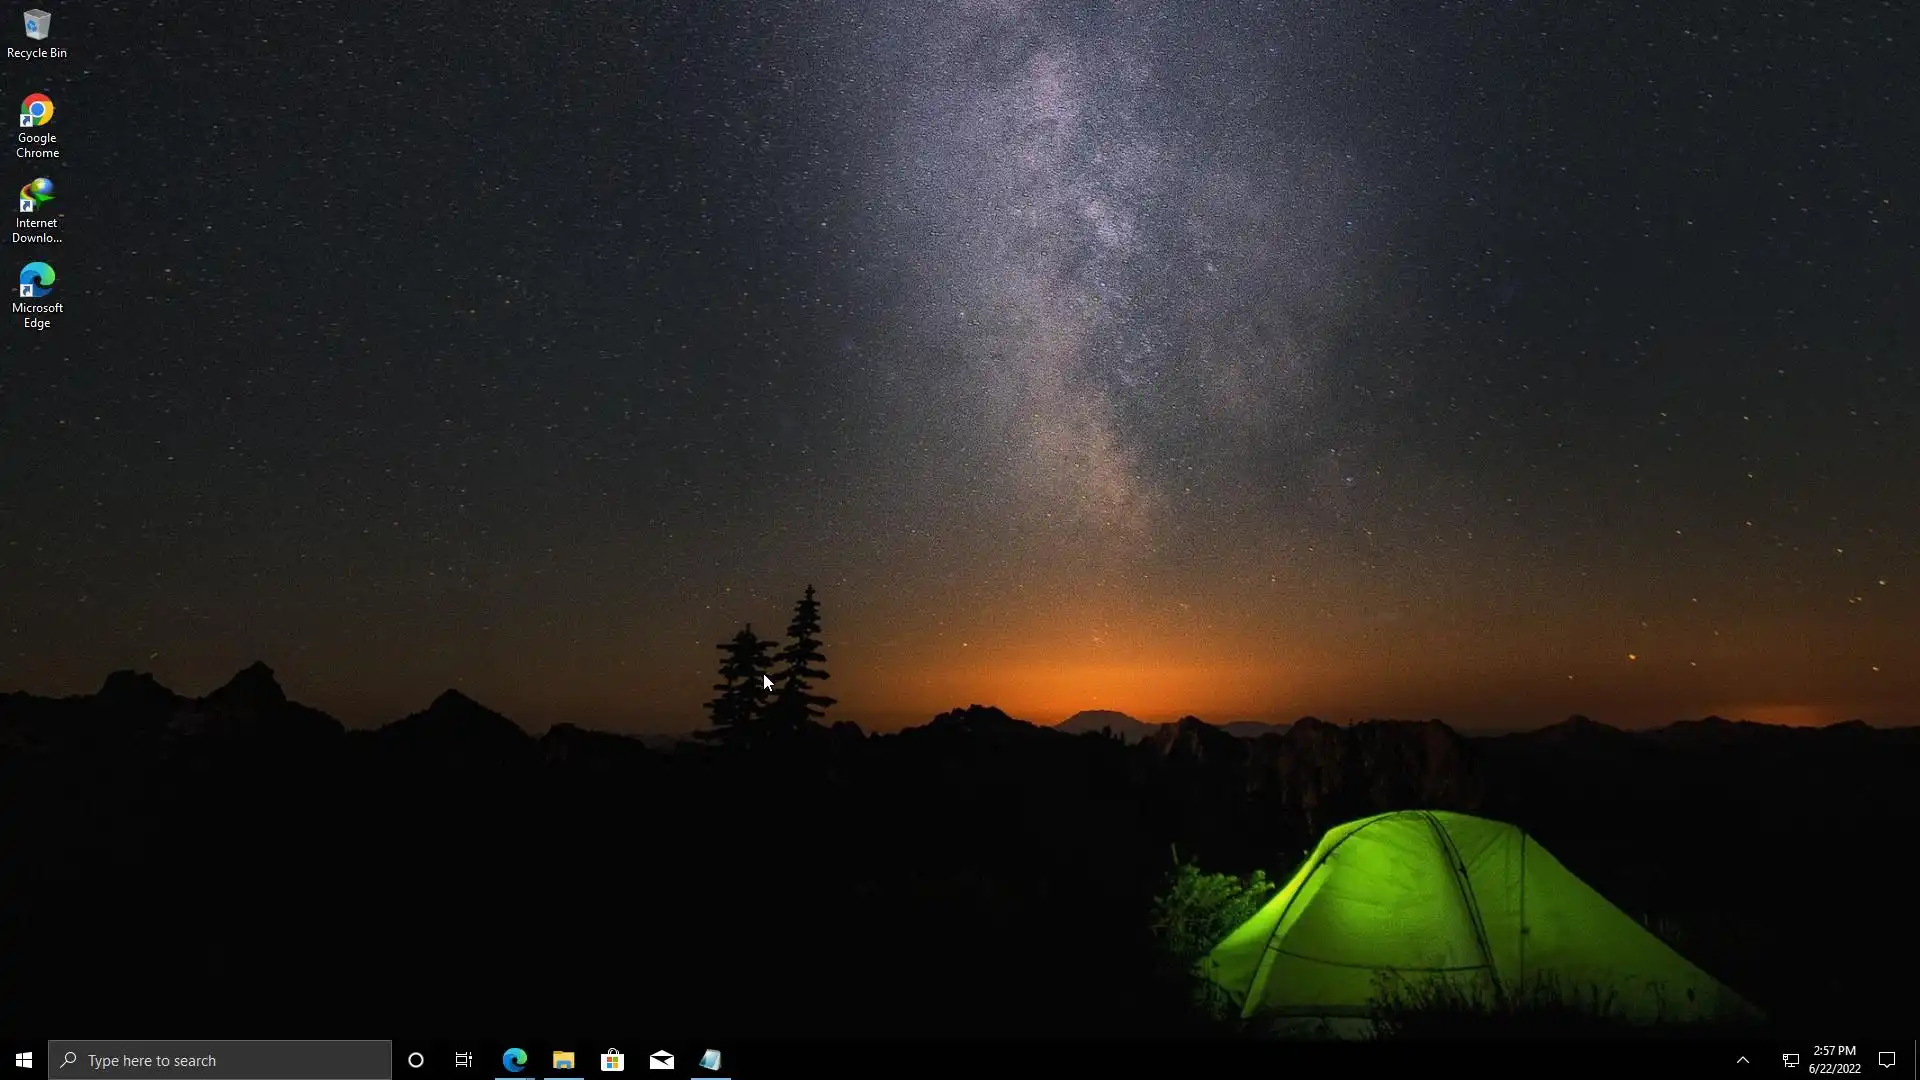Expand the hidden system tray icons
Viewport: 1920px width, 1080px height.
pyautogui.click(x=1743, y=1060)
